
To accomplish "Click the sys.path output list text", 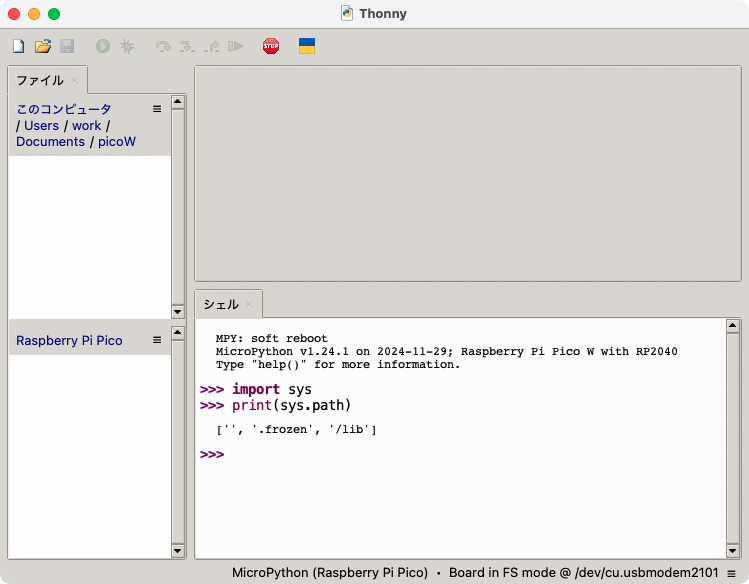I will [296, 430].
